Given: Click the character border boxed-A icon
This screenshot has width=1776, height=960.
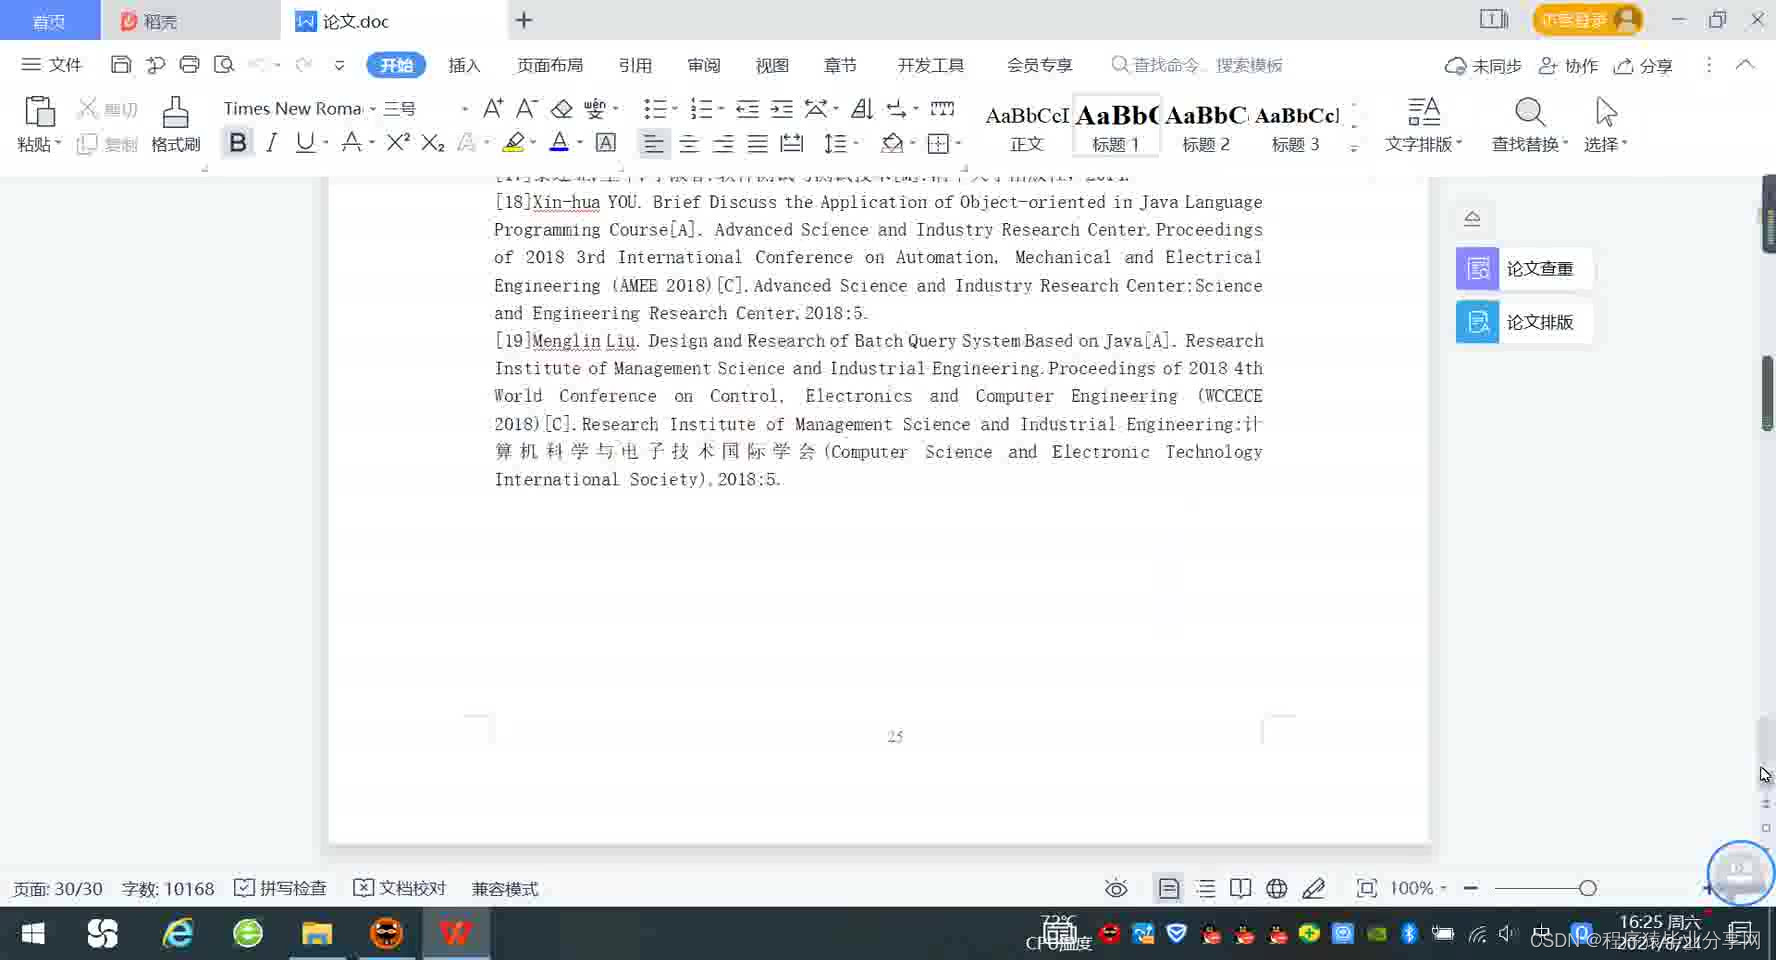Looking at the screenshot, I should pos(606,143).
